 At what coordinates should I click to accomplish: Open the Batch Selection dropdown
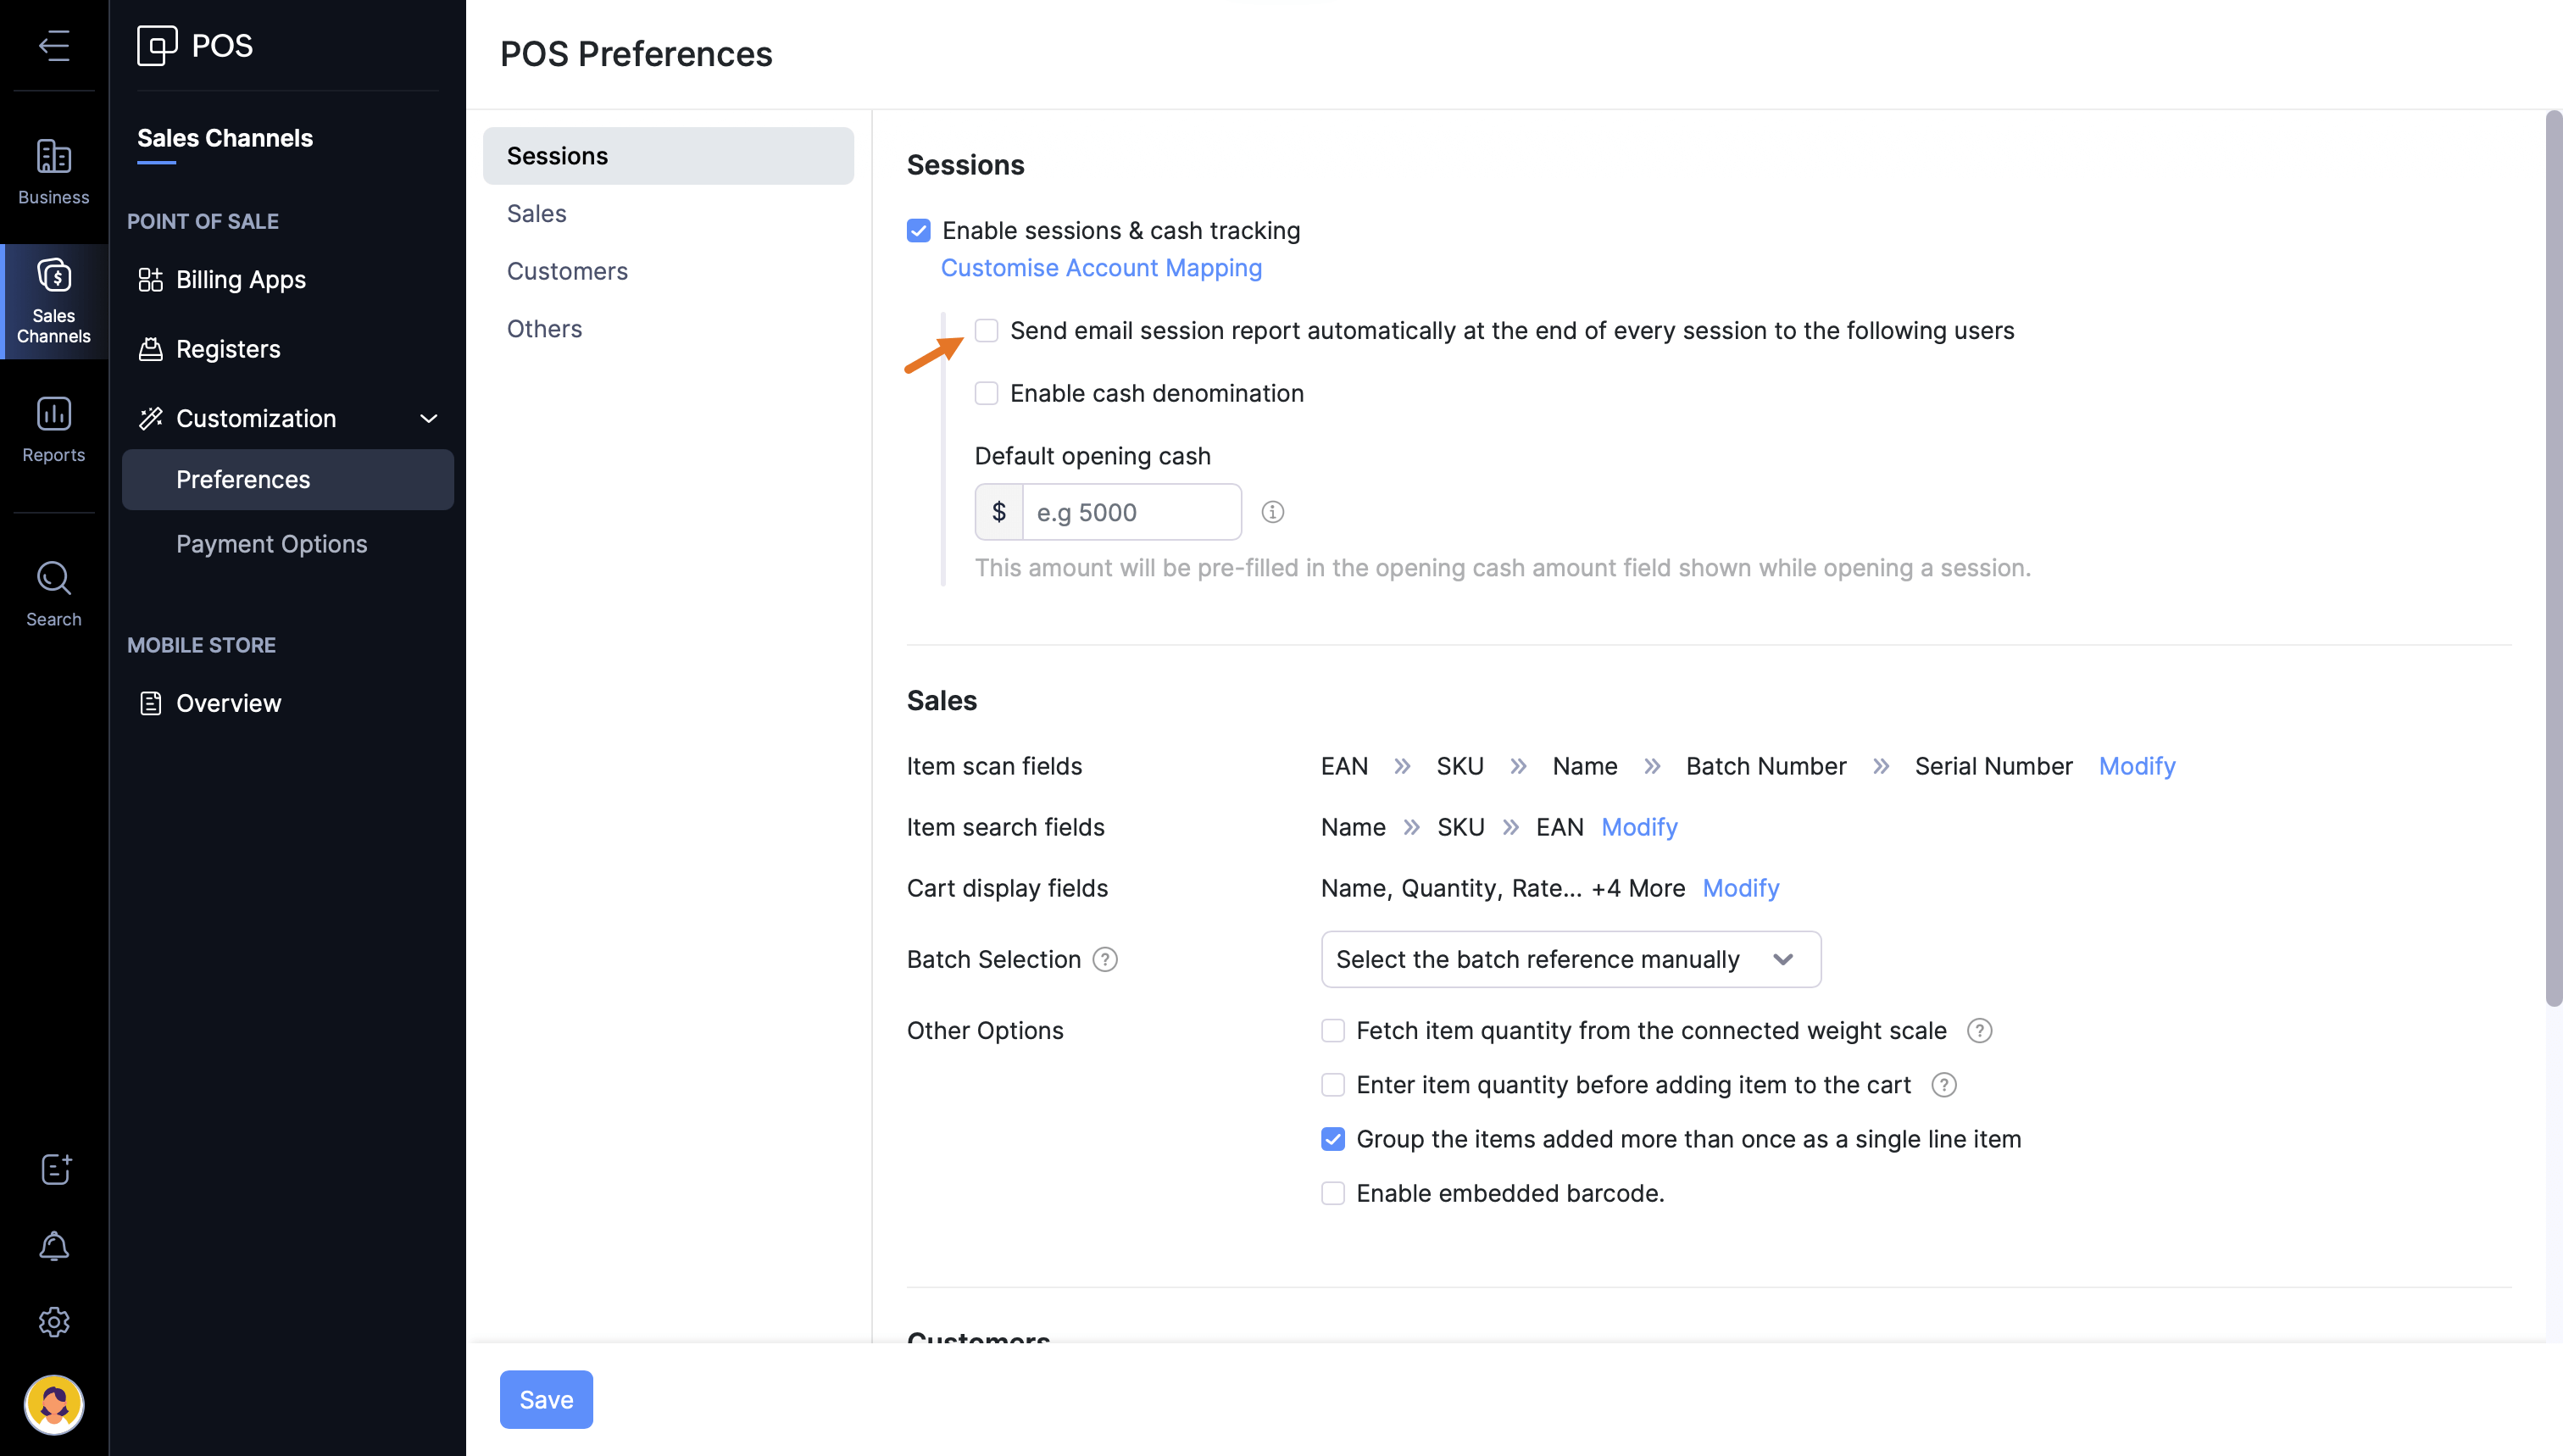[x=1570, y=959]
